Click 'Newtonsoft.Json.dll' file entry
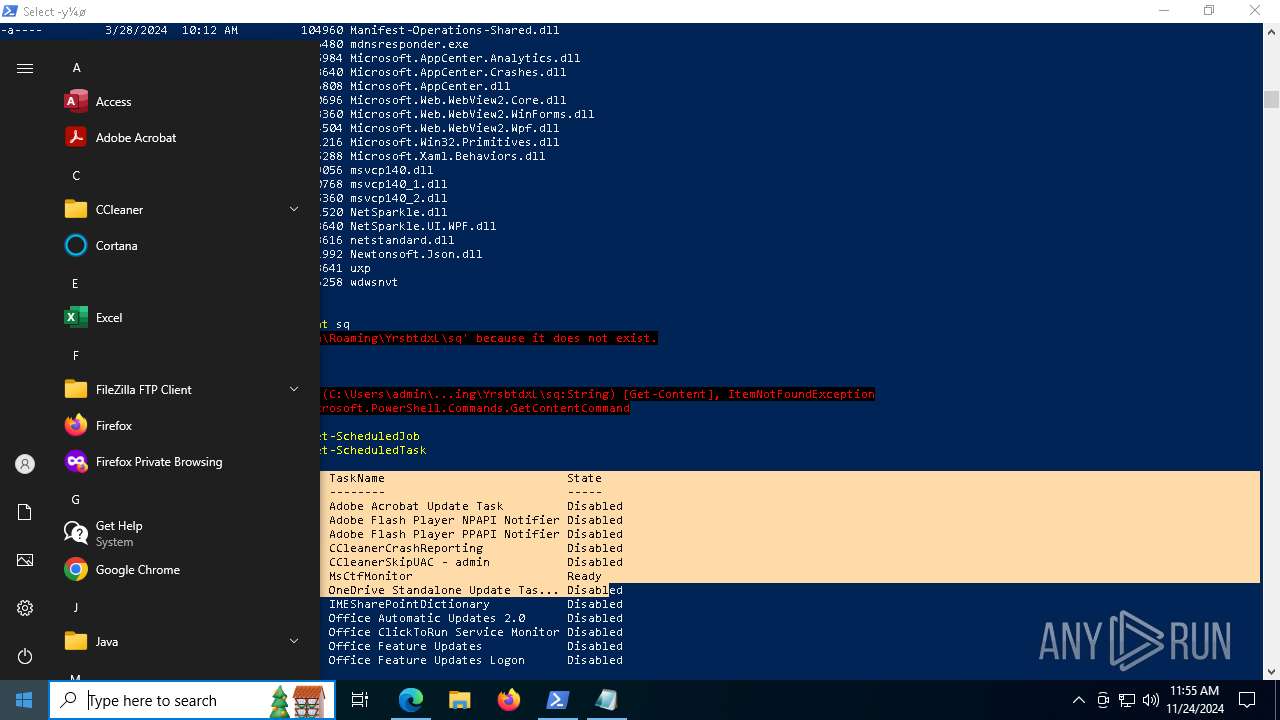The image size is (1280, 720). 416,254
